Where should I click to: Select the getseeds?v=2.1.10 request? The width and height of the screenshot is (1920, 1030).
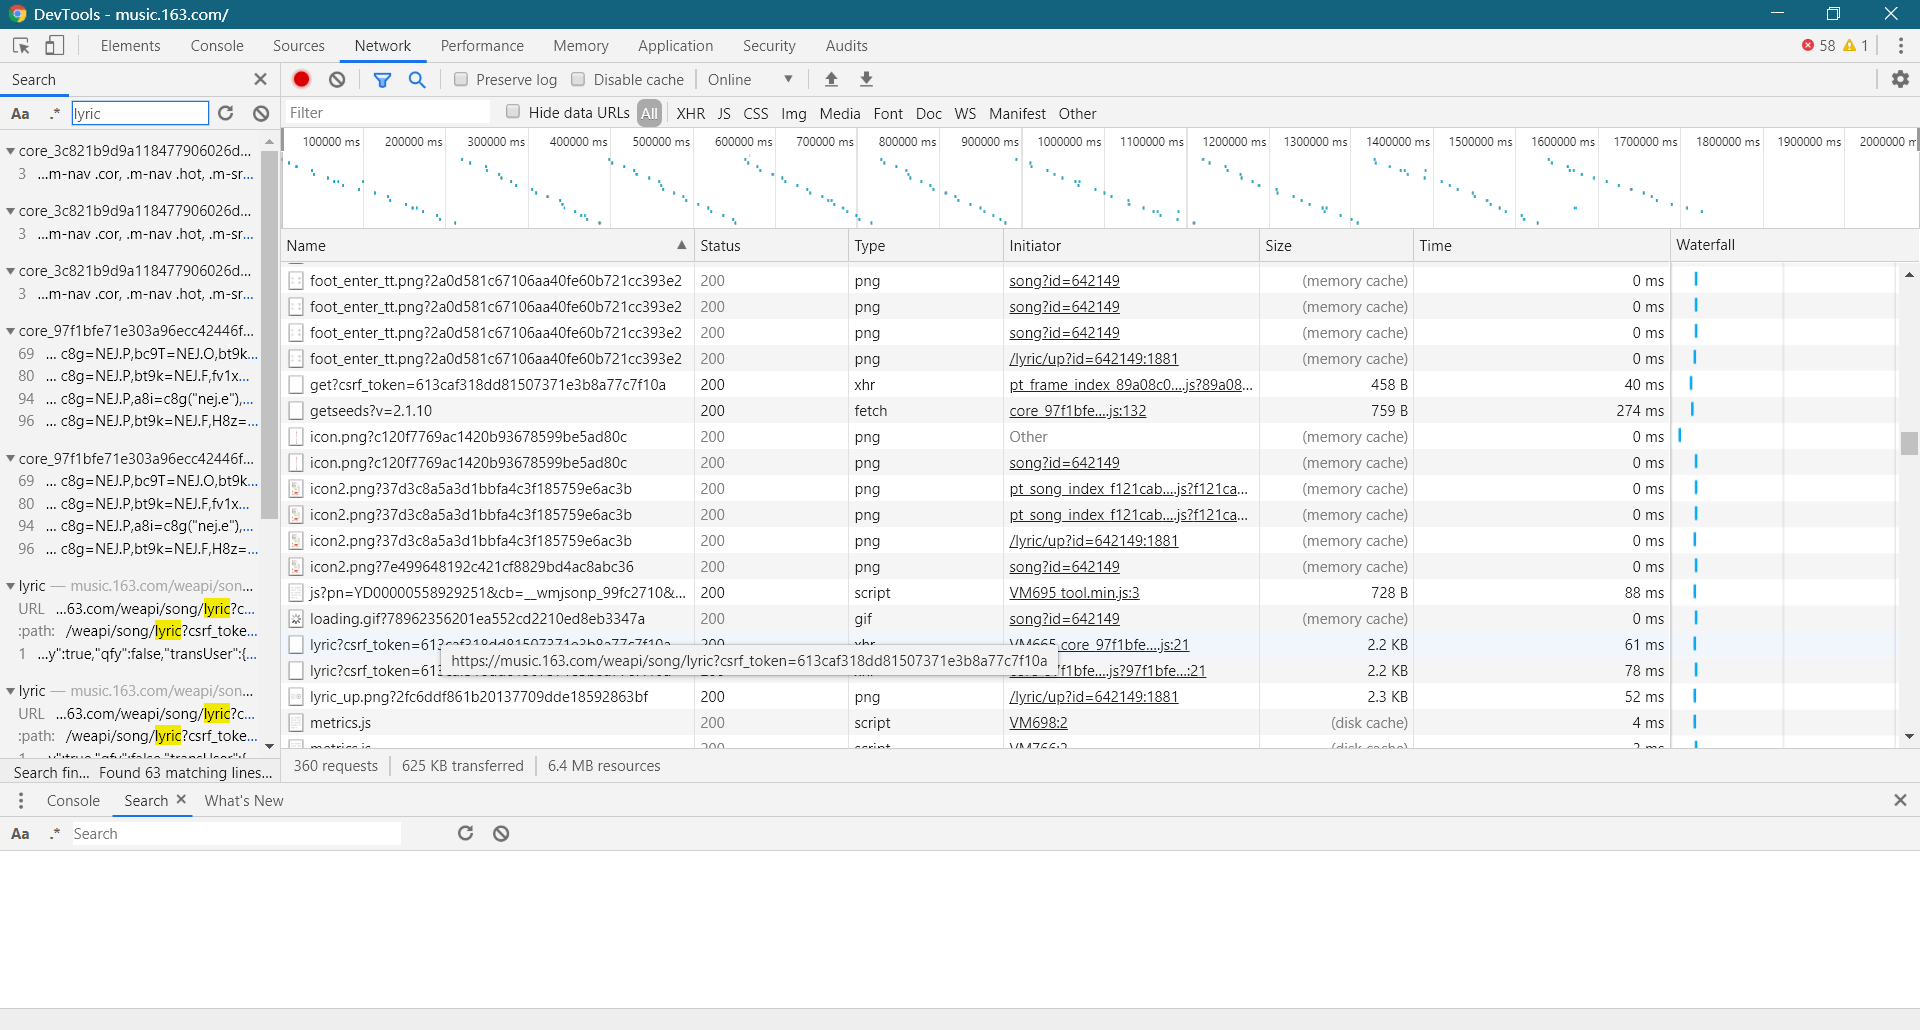click(371, 411)
